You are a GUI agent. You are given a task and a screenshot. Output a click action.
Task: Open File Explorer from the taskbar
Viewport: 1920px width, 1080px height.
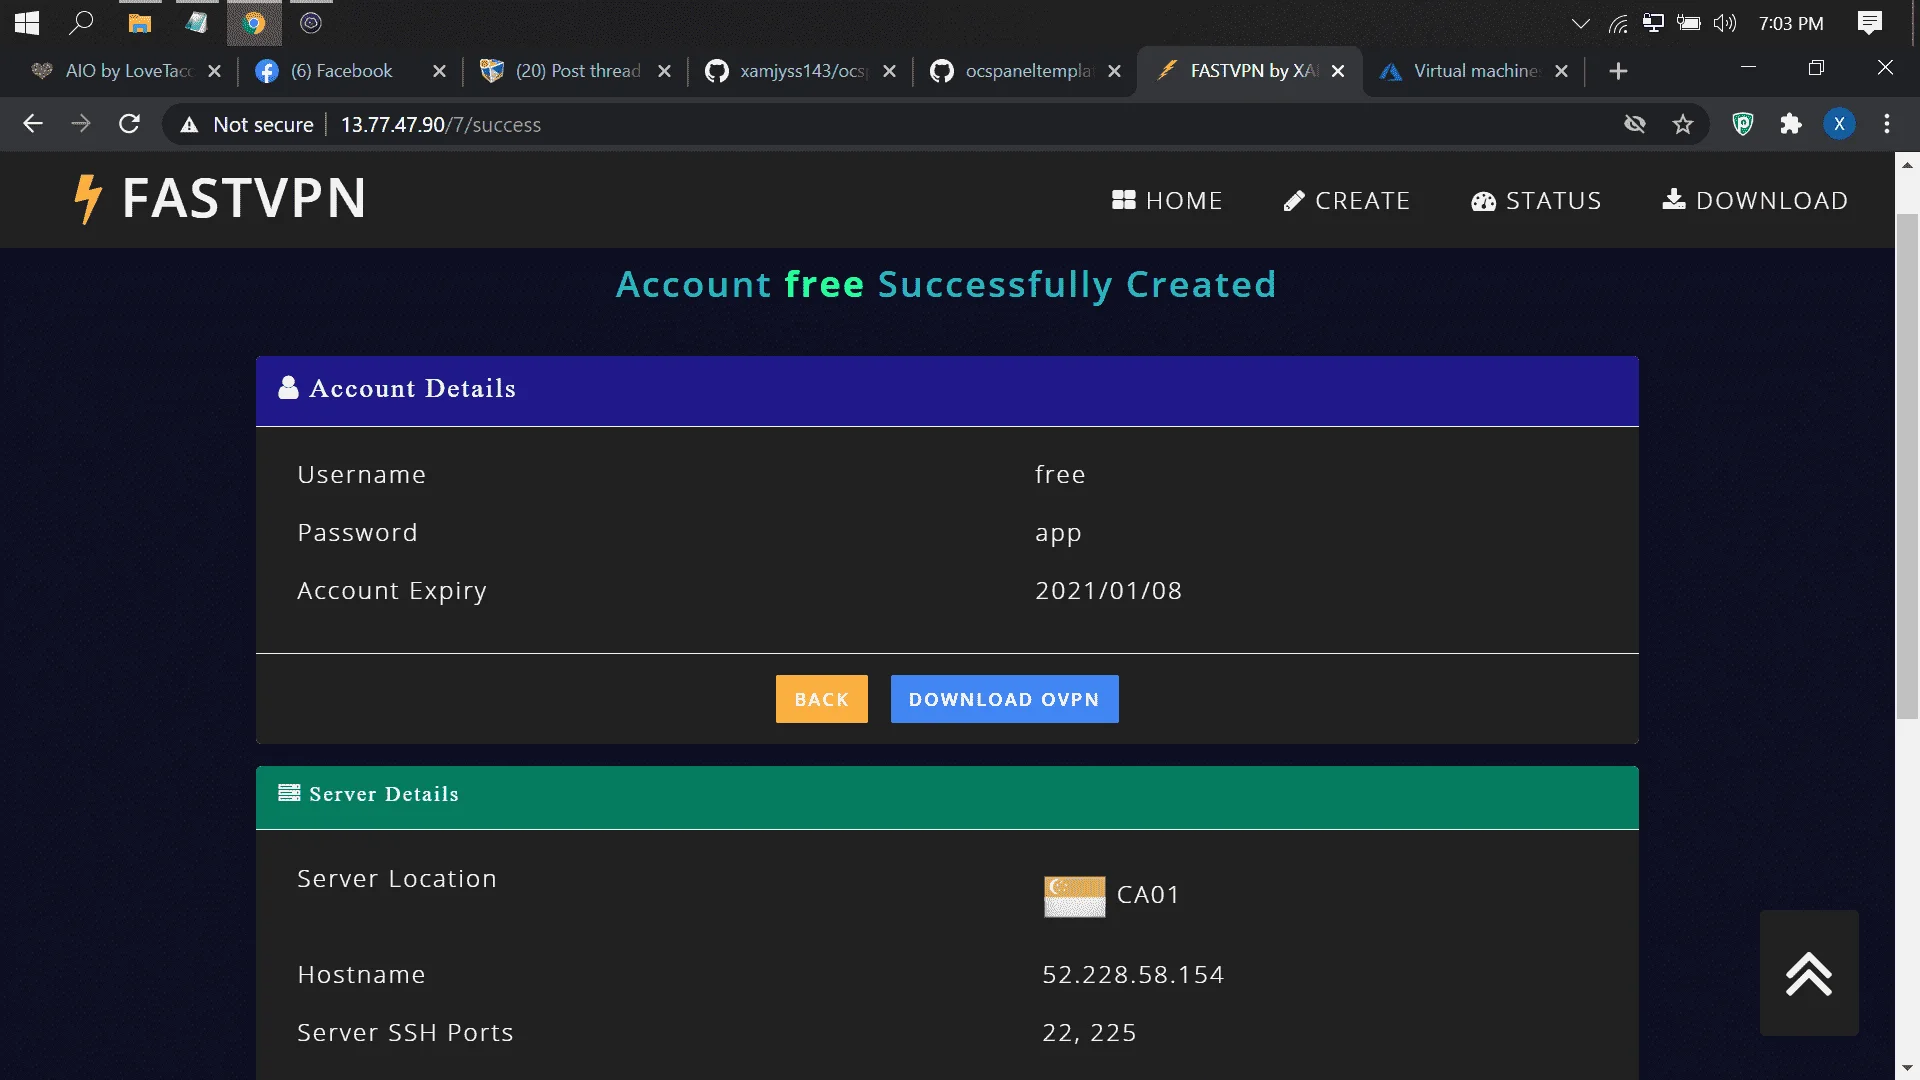[x=140, y=23]
